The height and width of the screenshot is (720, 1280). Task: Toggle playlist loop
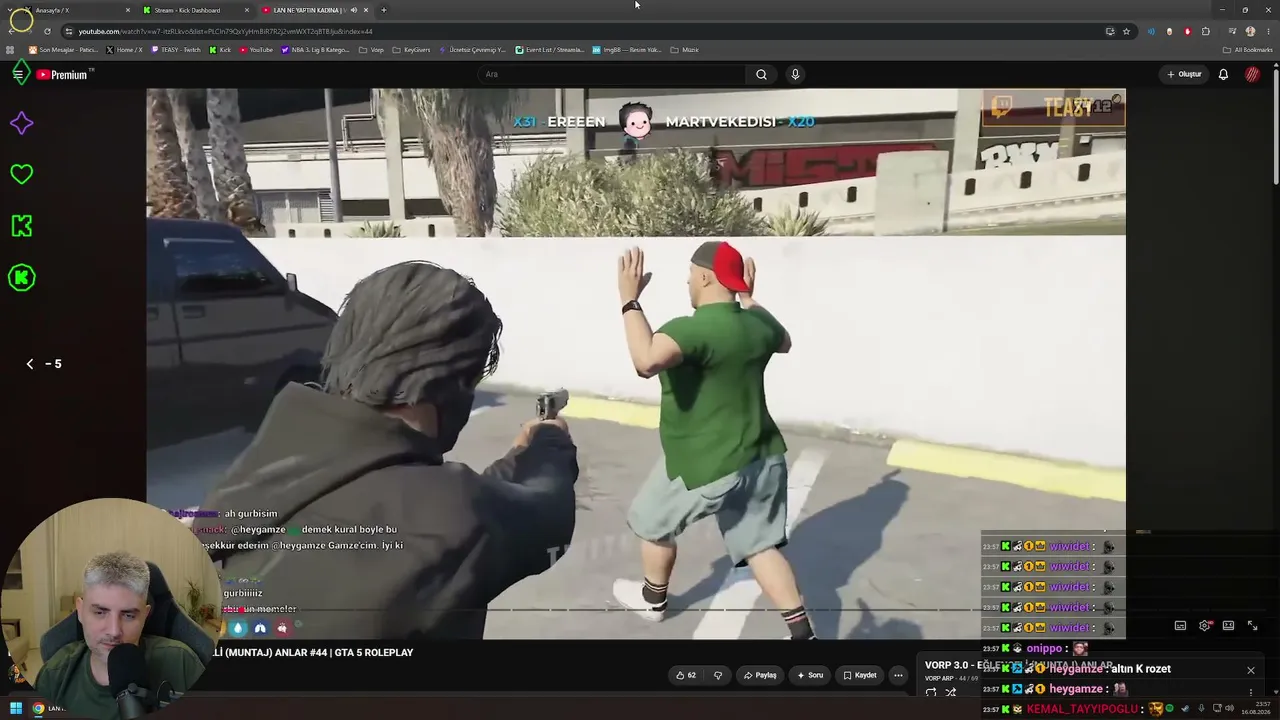coord(931,692)
